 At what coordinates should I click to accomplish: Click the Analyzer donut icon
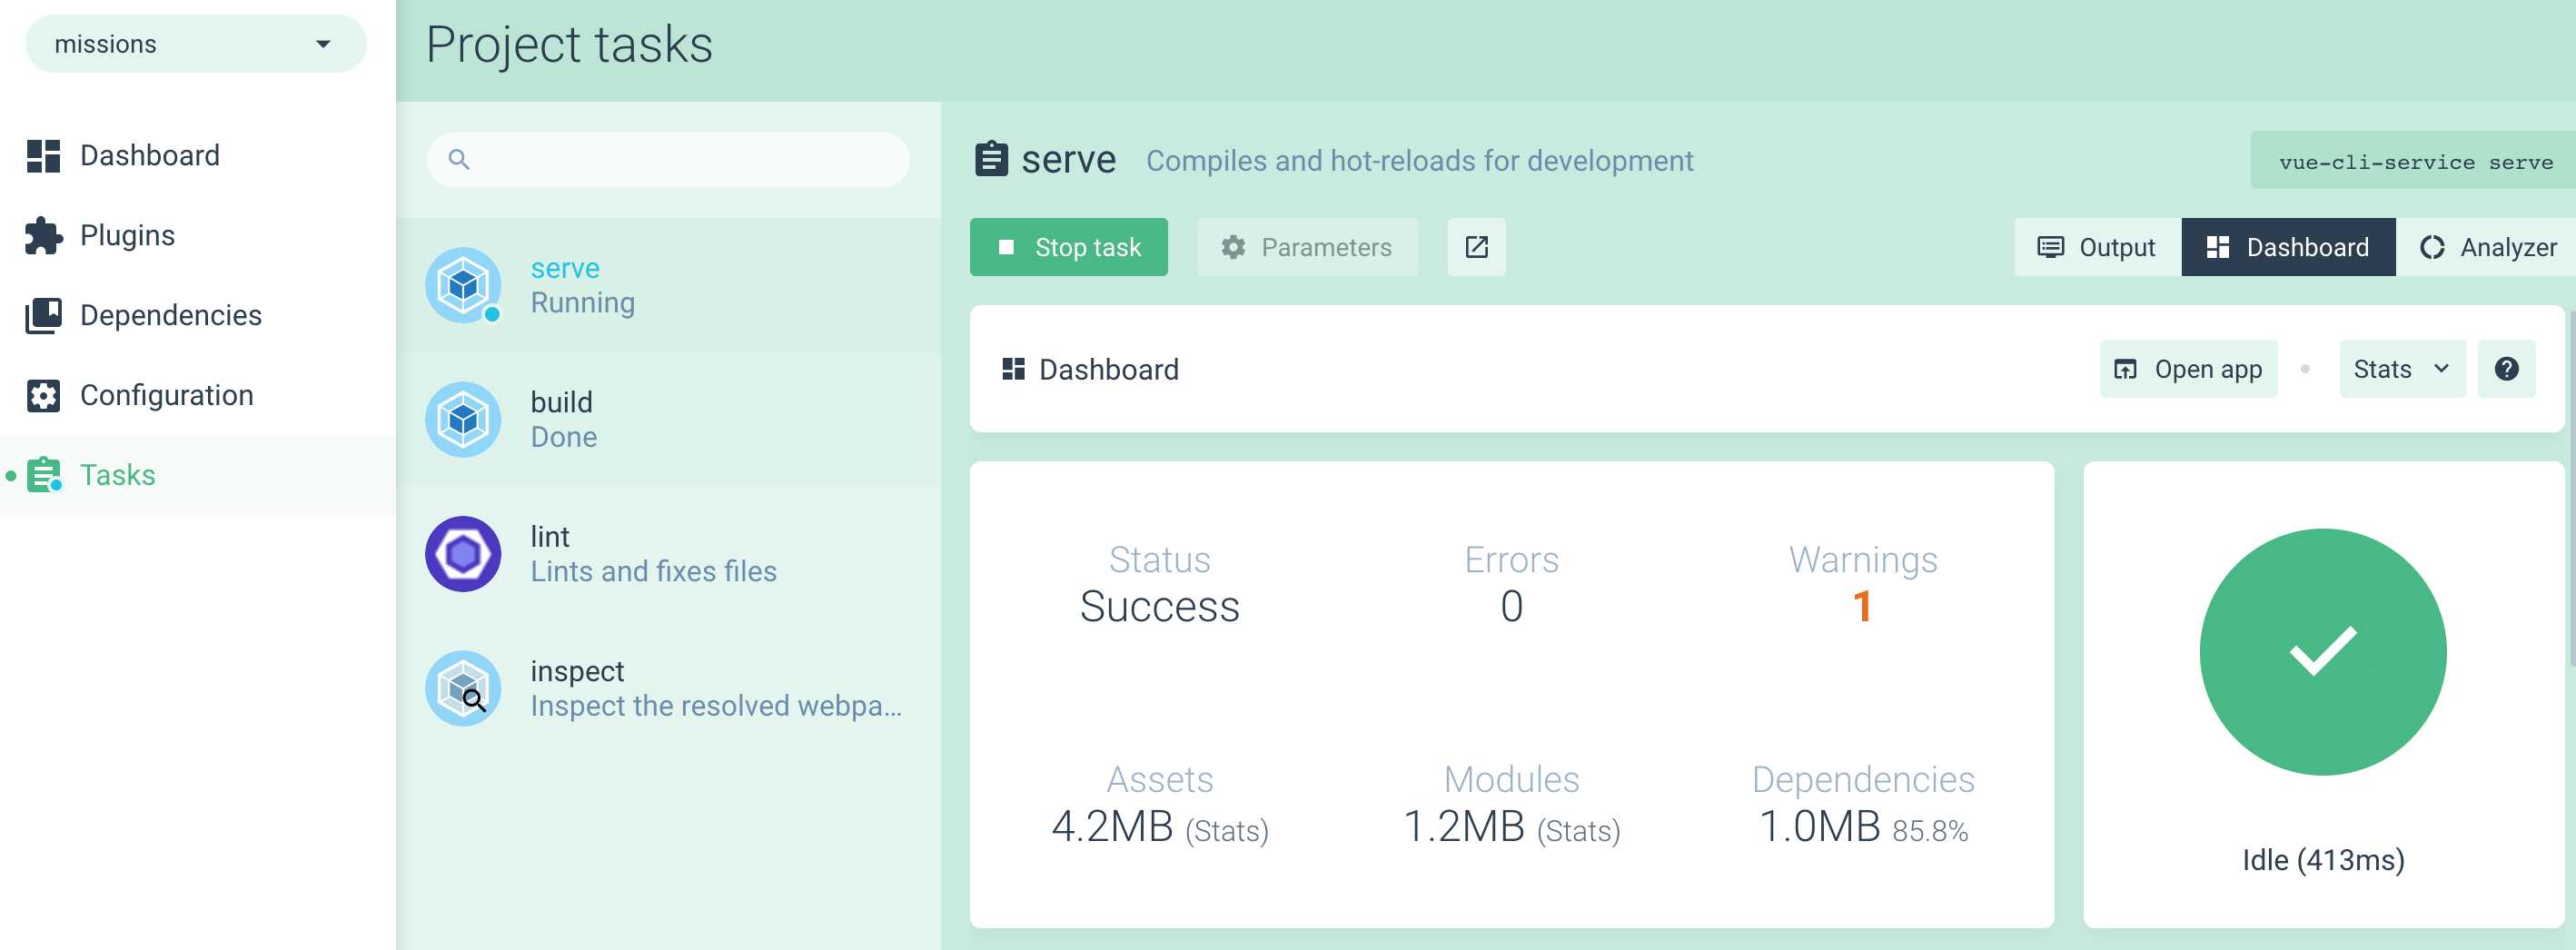pyautogui.click(x=2432, y=247)
